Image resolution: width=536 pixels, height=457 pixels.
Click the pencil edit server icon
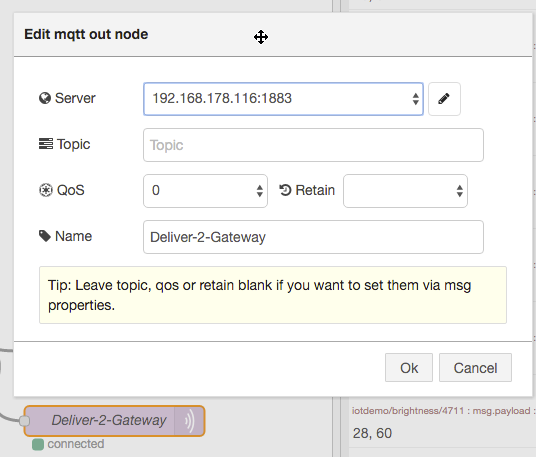coord(444,99)
